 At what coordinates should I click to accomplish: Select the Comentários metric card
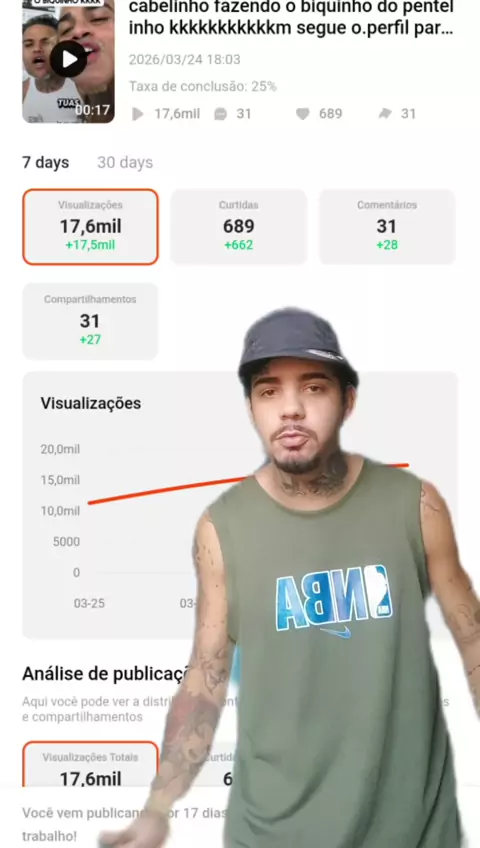click(x=387, y=227)
